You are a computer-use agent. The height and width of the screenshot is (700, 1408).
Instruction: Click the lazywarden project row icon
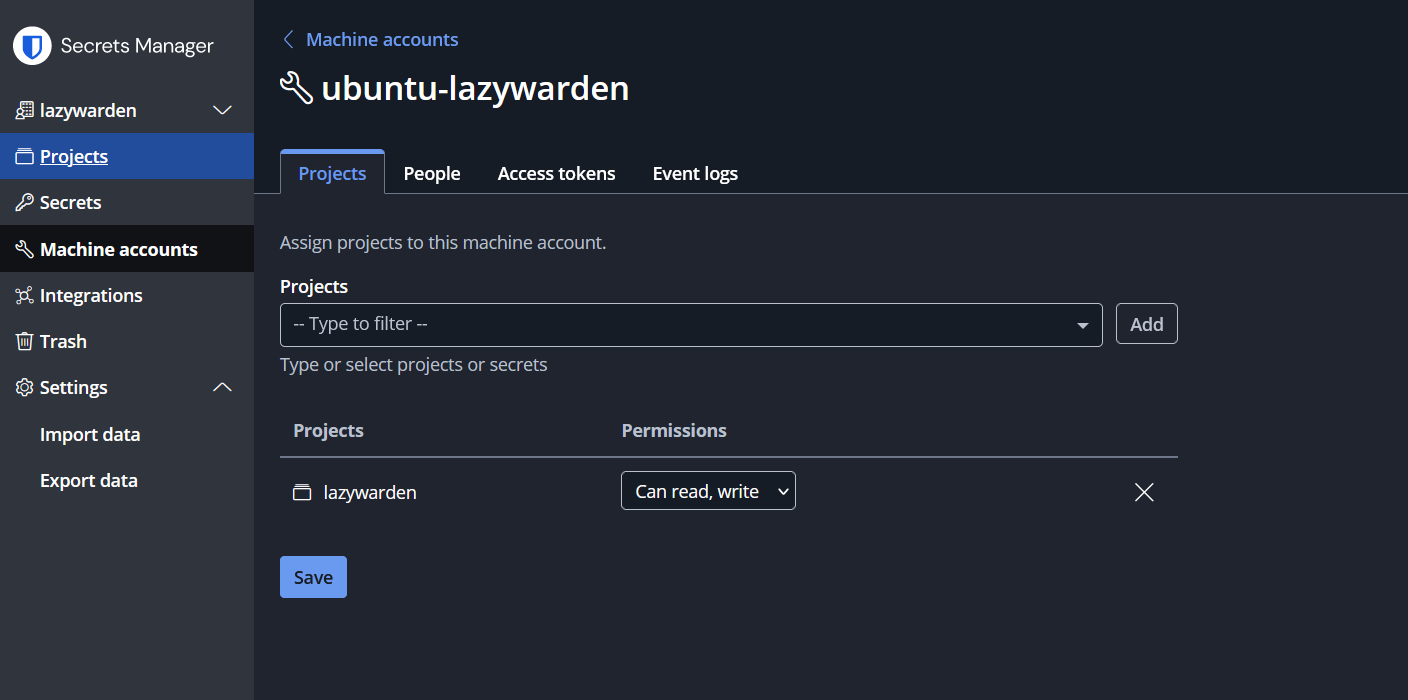tap(302, 492)
